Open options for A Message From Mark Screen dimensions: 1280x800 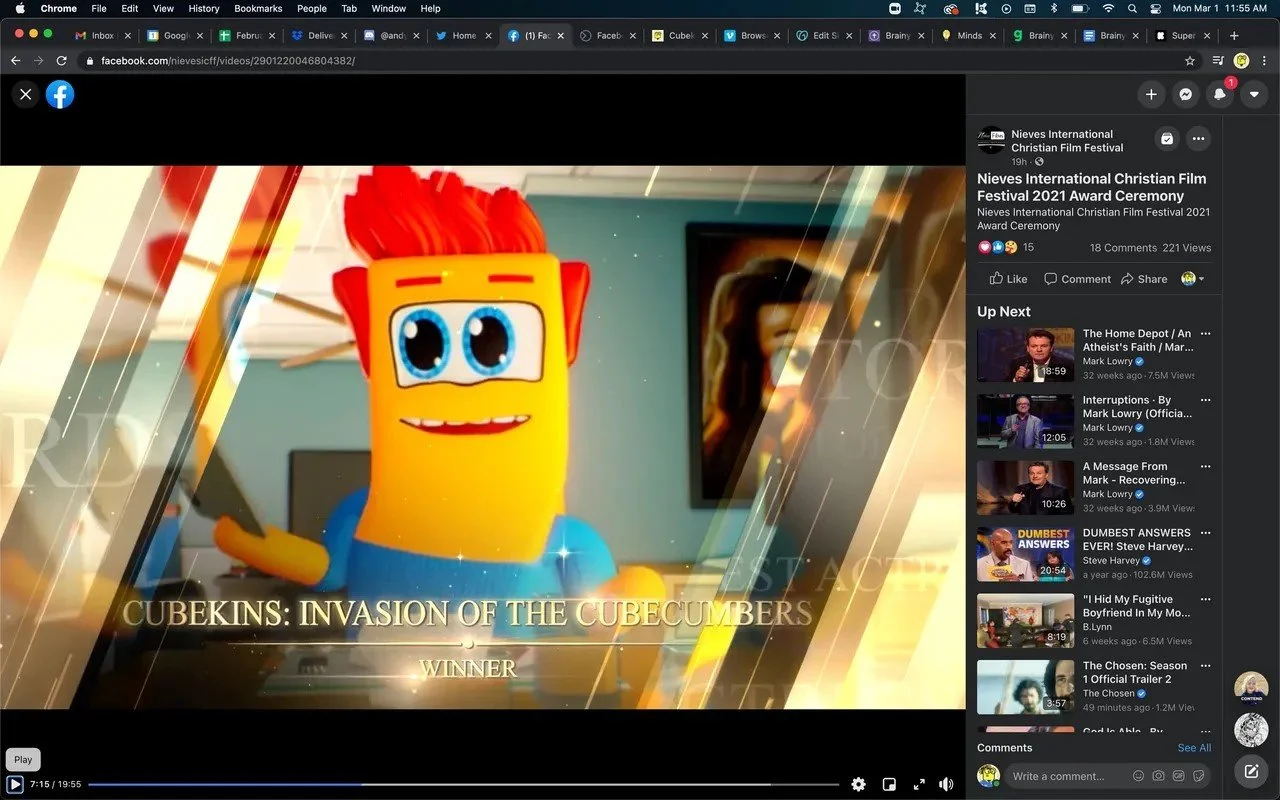pos(1205,466)
